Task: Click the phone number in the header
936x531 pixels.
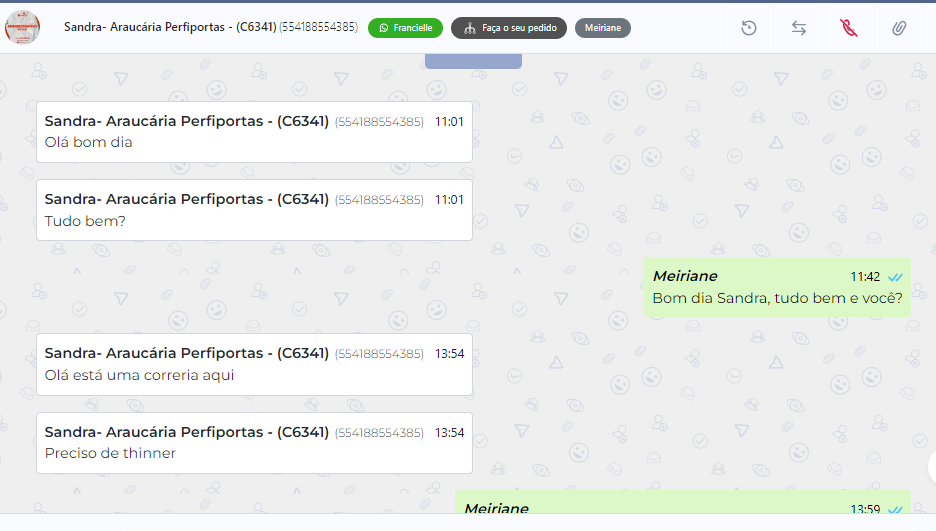Action: point(319,27)
